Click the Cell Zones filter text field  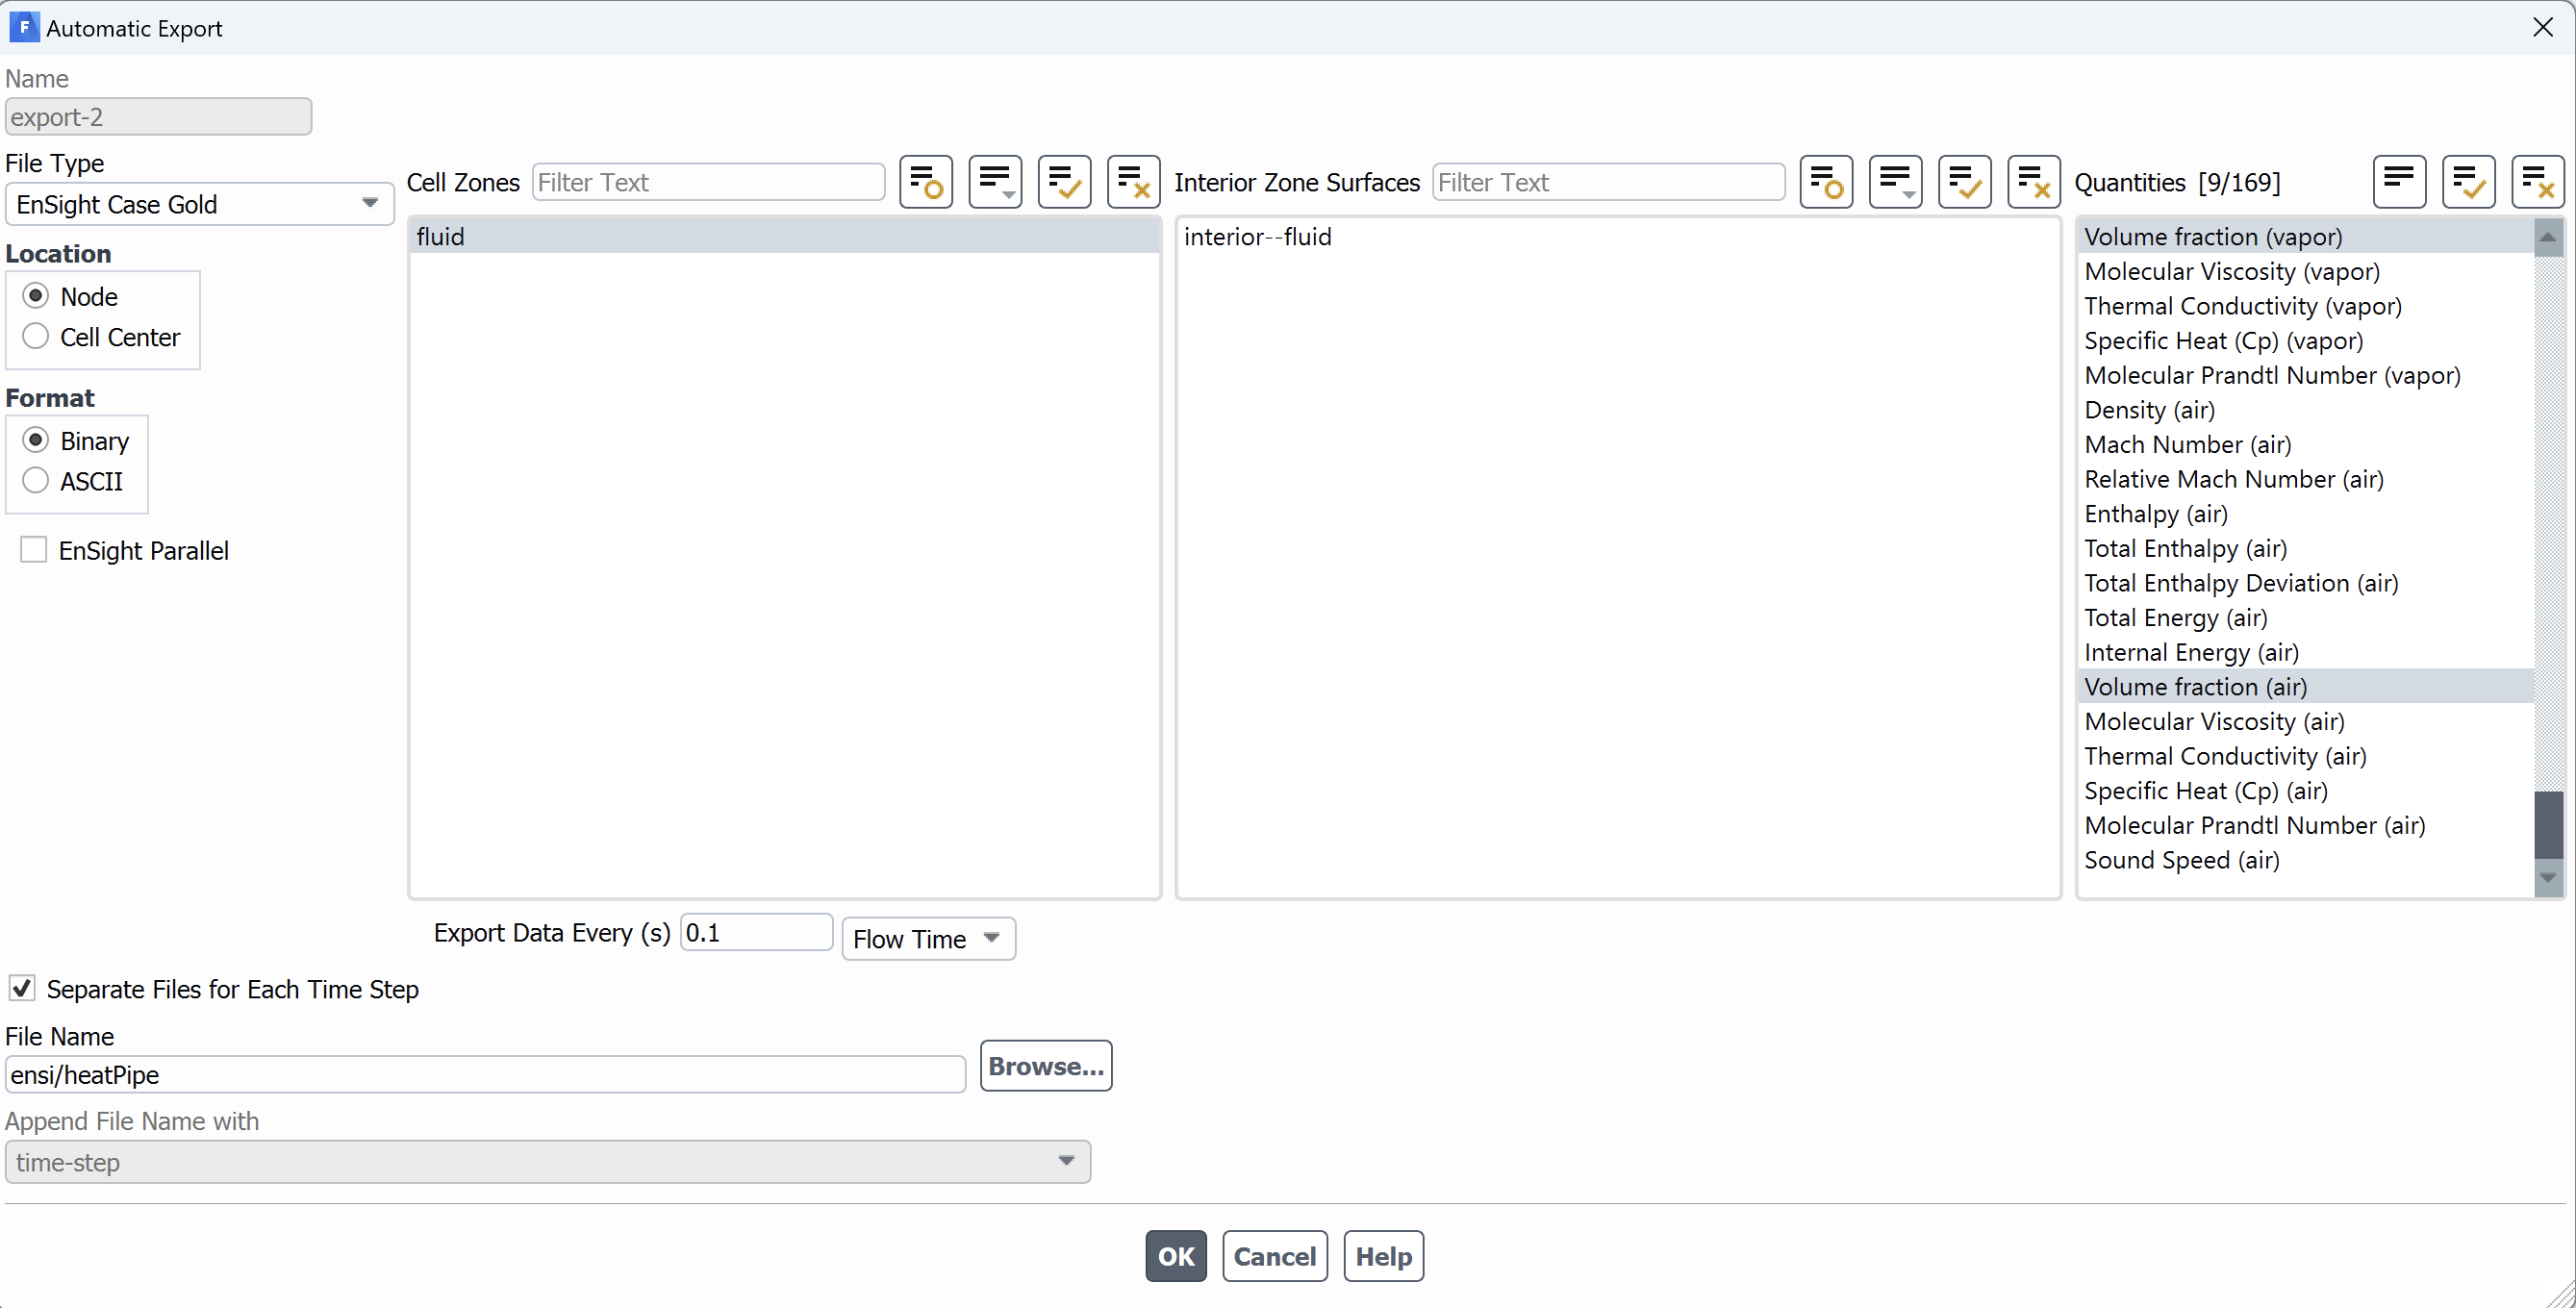click(x=709, y=182)
